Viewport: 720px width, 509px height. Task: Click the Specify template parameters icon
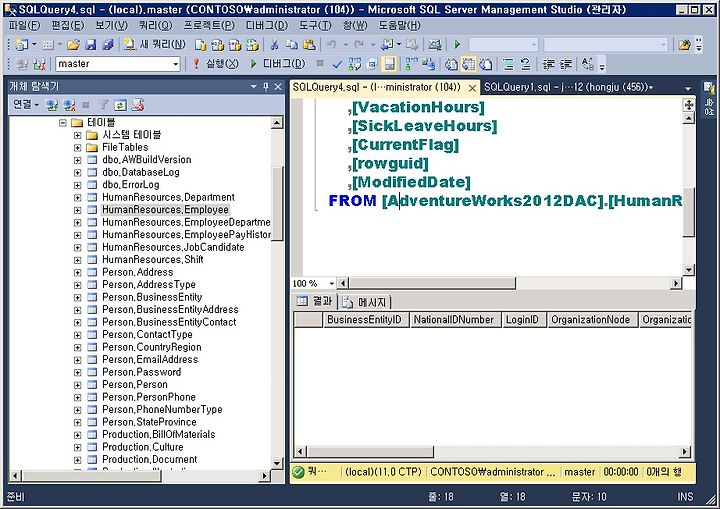click(587, 64)
